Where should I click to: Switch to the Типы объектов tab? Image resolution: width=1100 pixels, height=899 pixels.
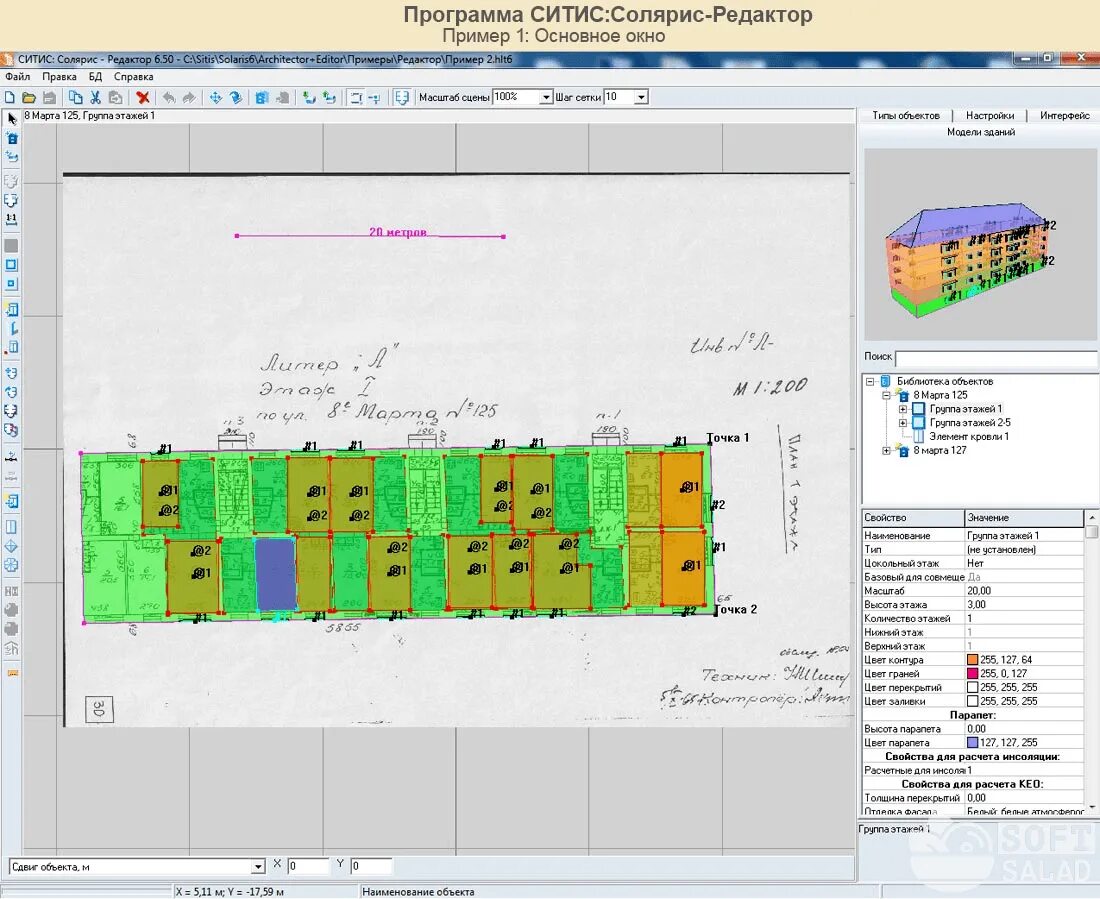click(906, 115)
